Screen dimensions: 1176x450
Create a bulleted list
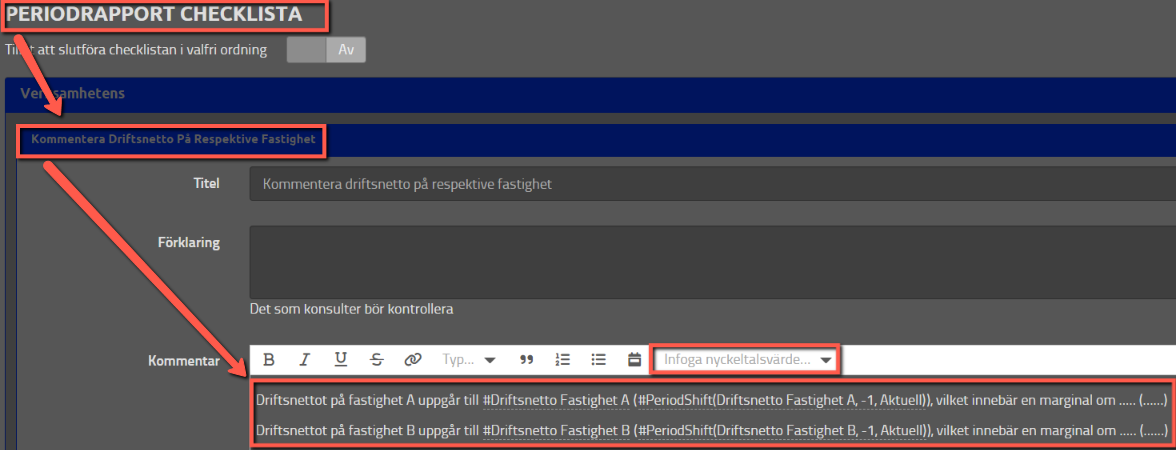(x=598, y=359)
